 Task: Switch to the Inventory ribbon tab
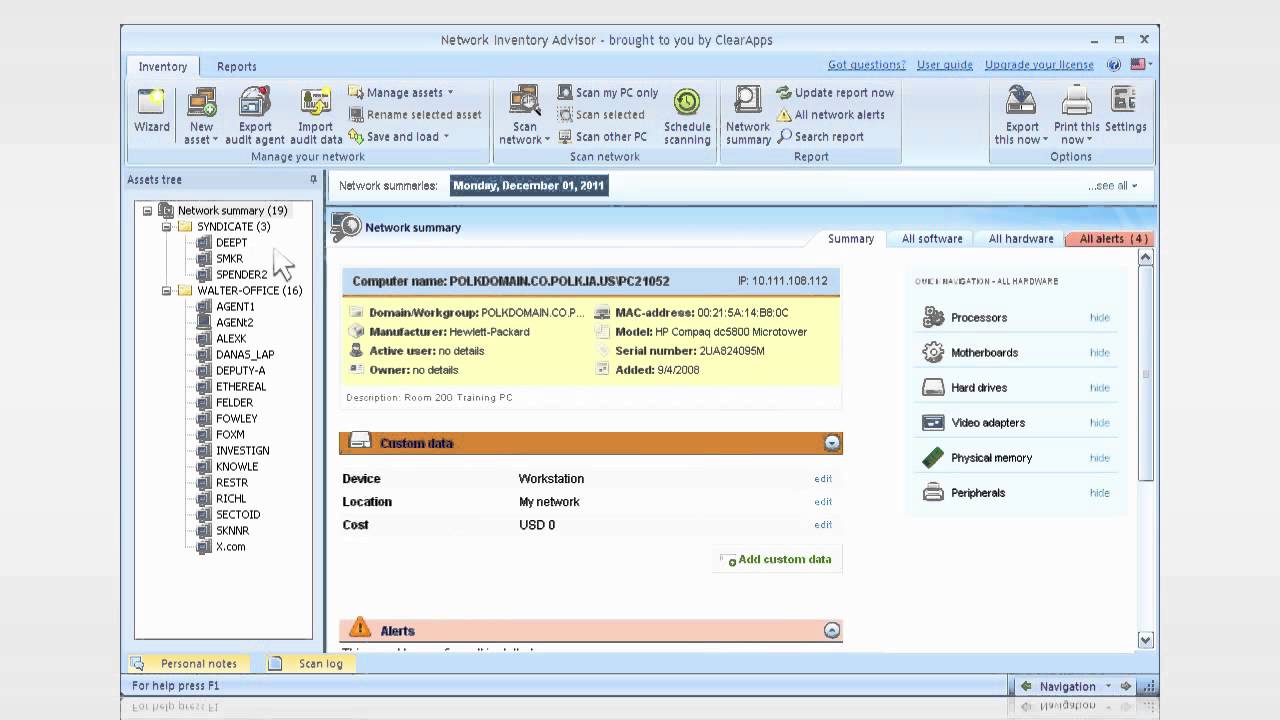click(x=163, y=66)
